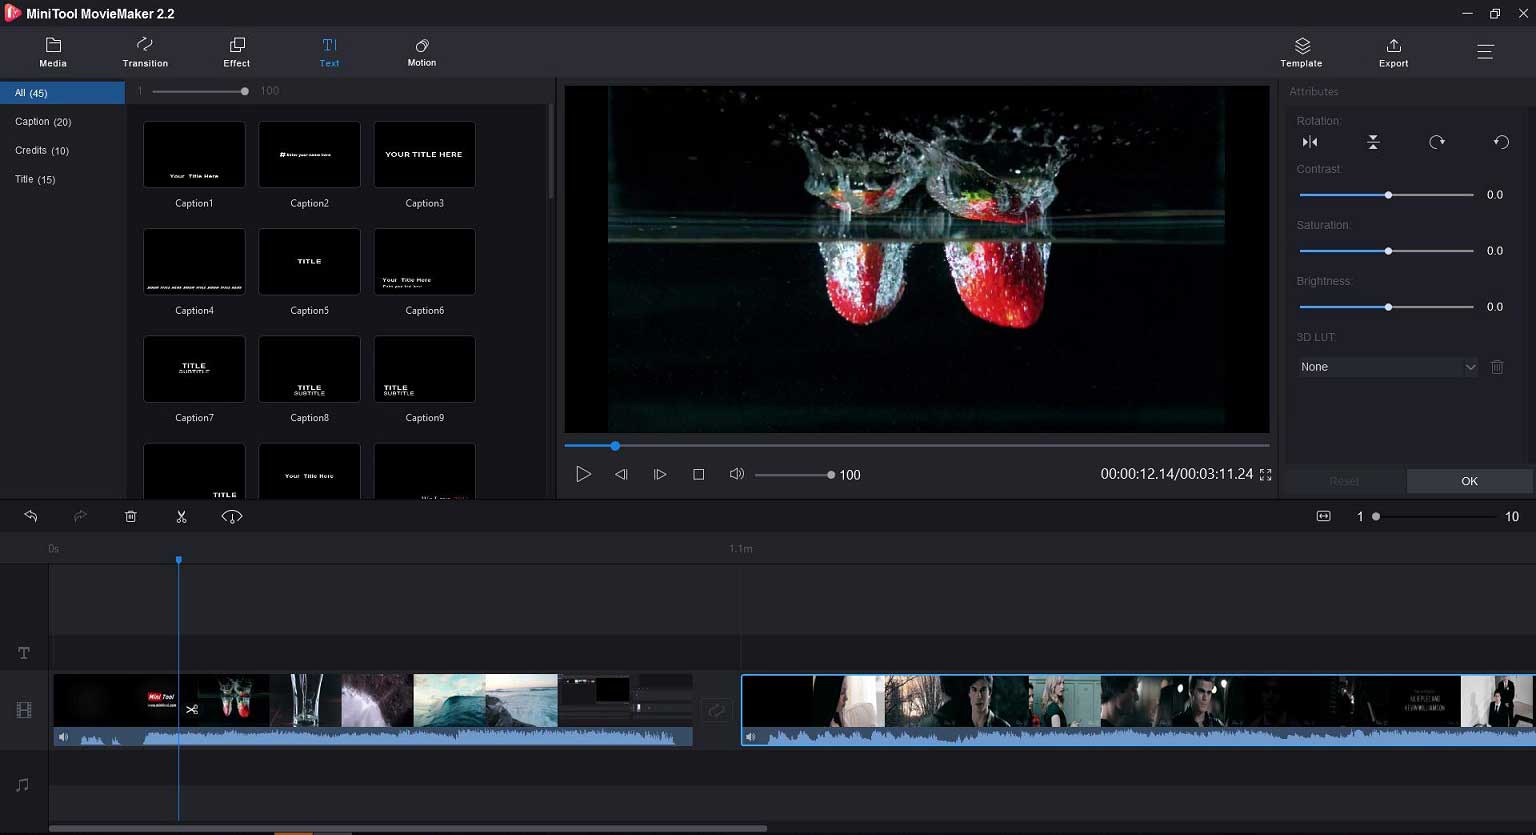Open the Template library

(x=1301, y=51)
